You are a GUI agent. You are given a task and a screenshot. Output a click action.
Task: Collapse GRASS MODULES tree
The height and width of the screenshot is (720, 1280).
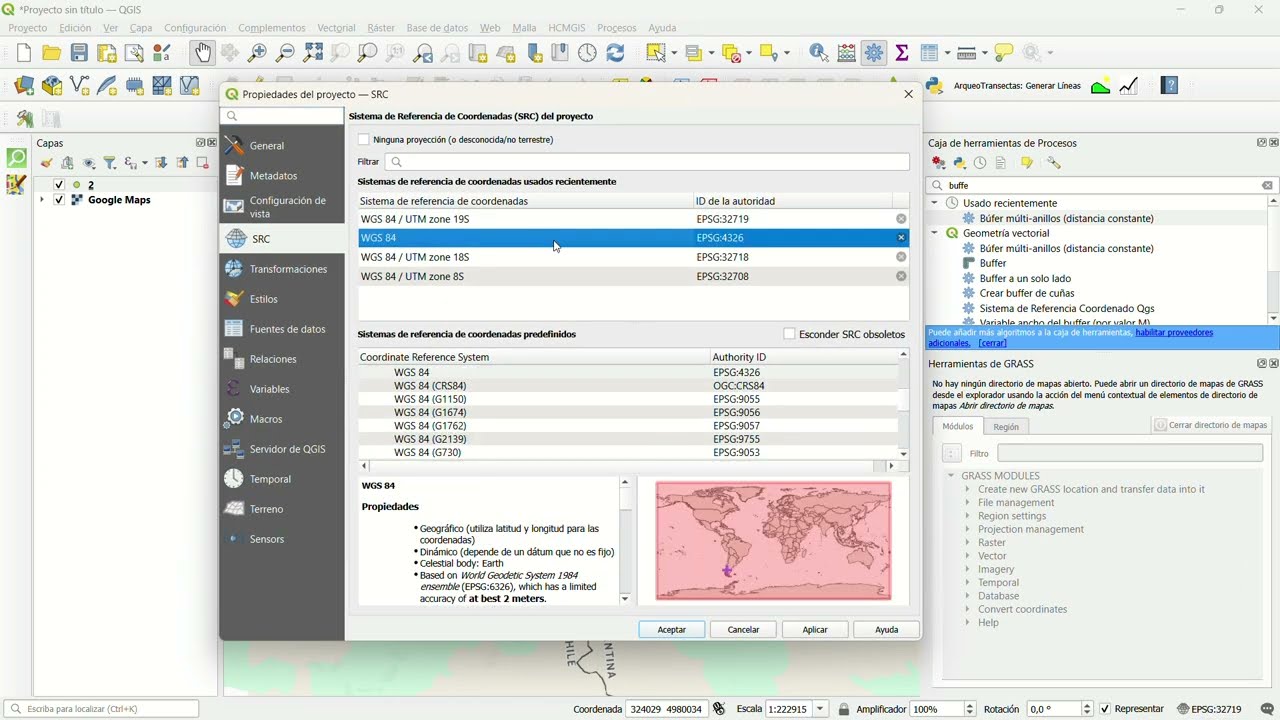(952, 476)
